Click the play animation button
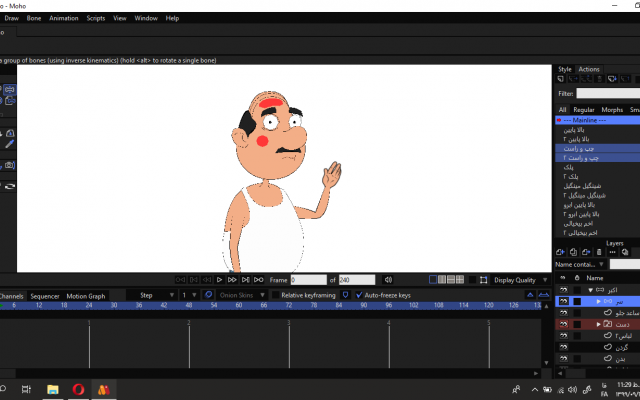This screenshot has height=400, width=640. tap(219, 280)
